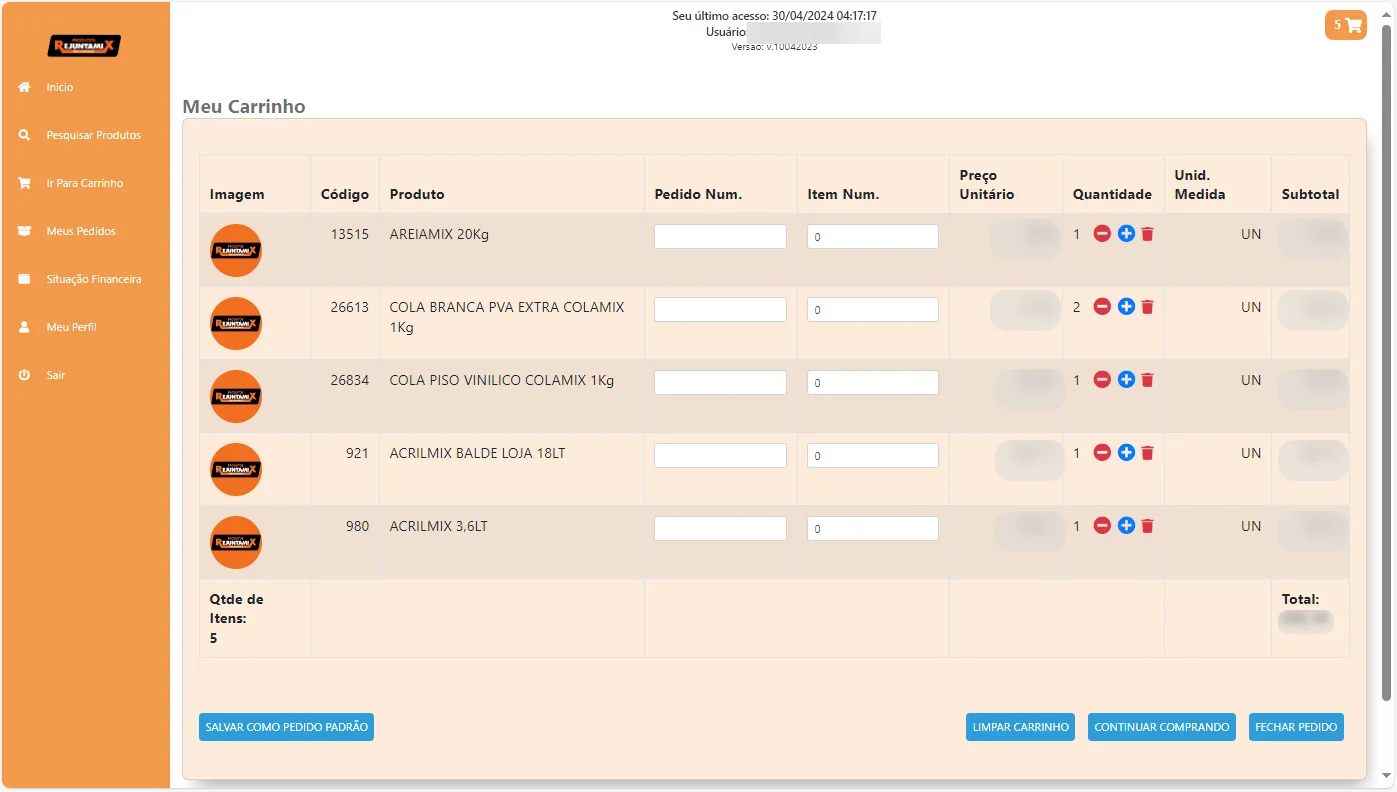This screenshot has width=1397, height=792.
Task: Delete AREIAMIX 20Kg from the cart
Action: 1148,234
